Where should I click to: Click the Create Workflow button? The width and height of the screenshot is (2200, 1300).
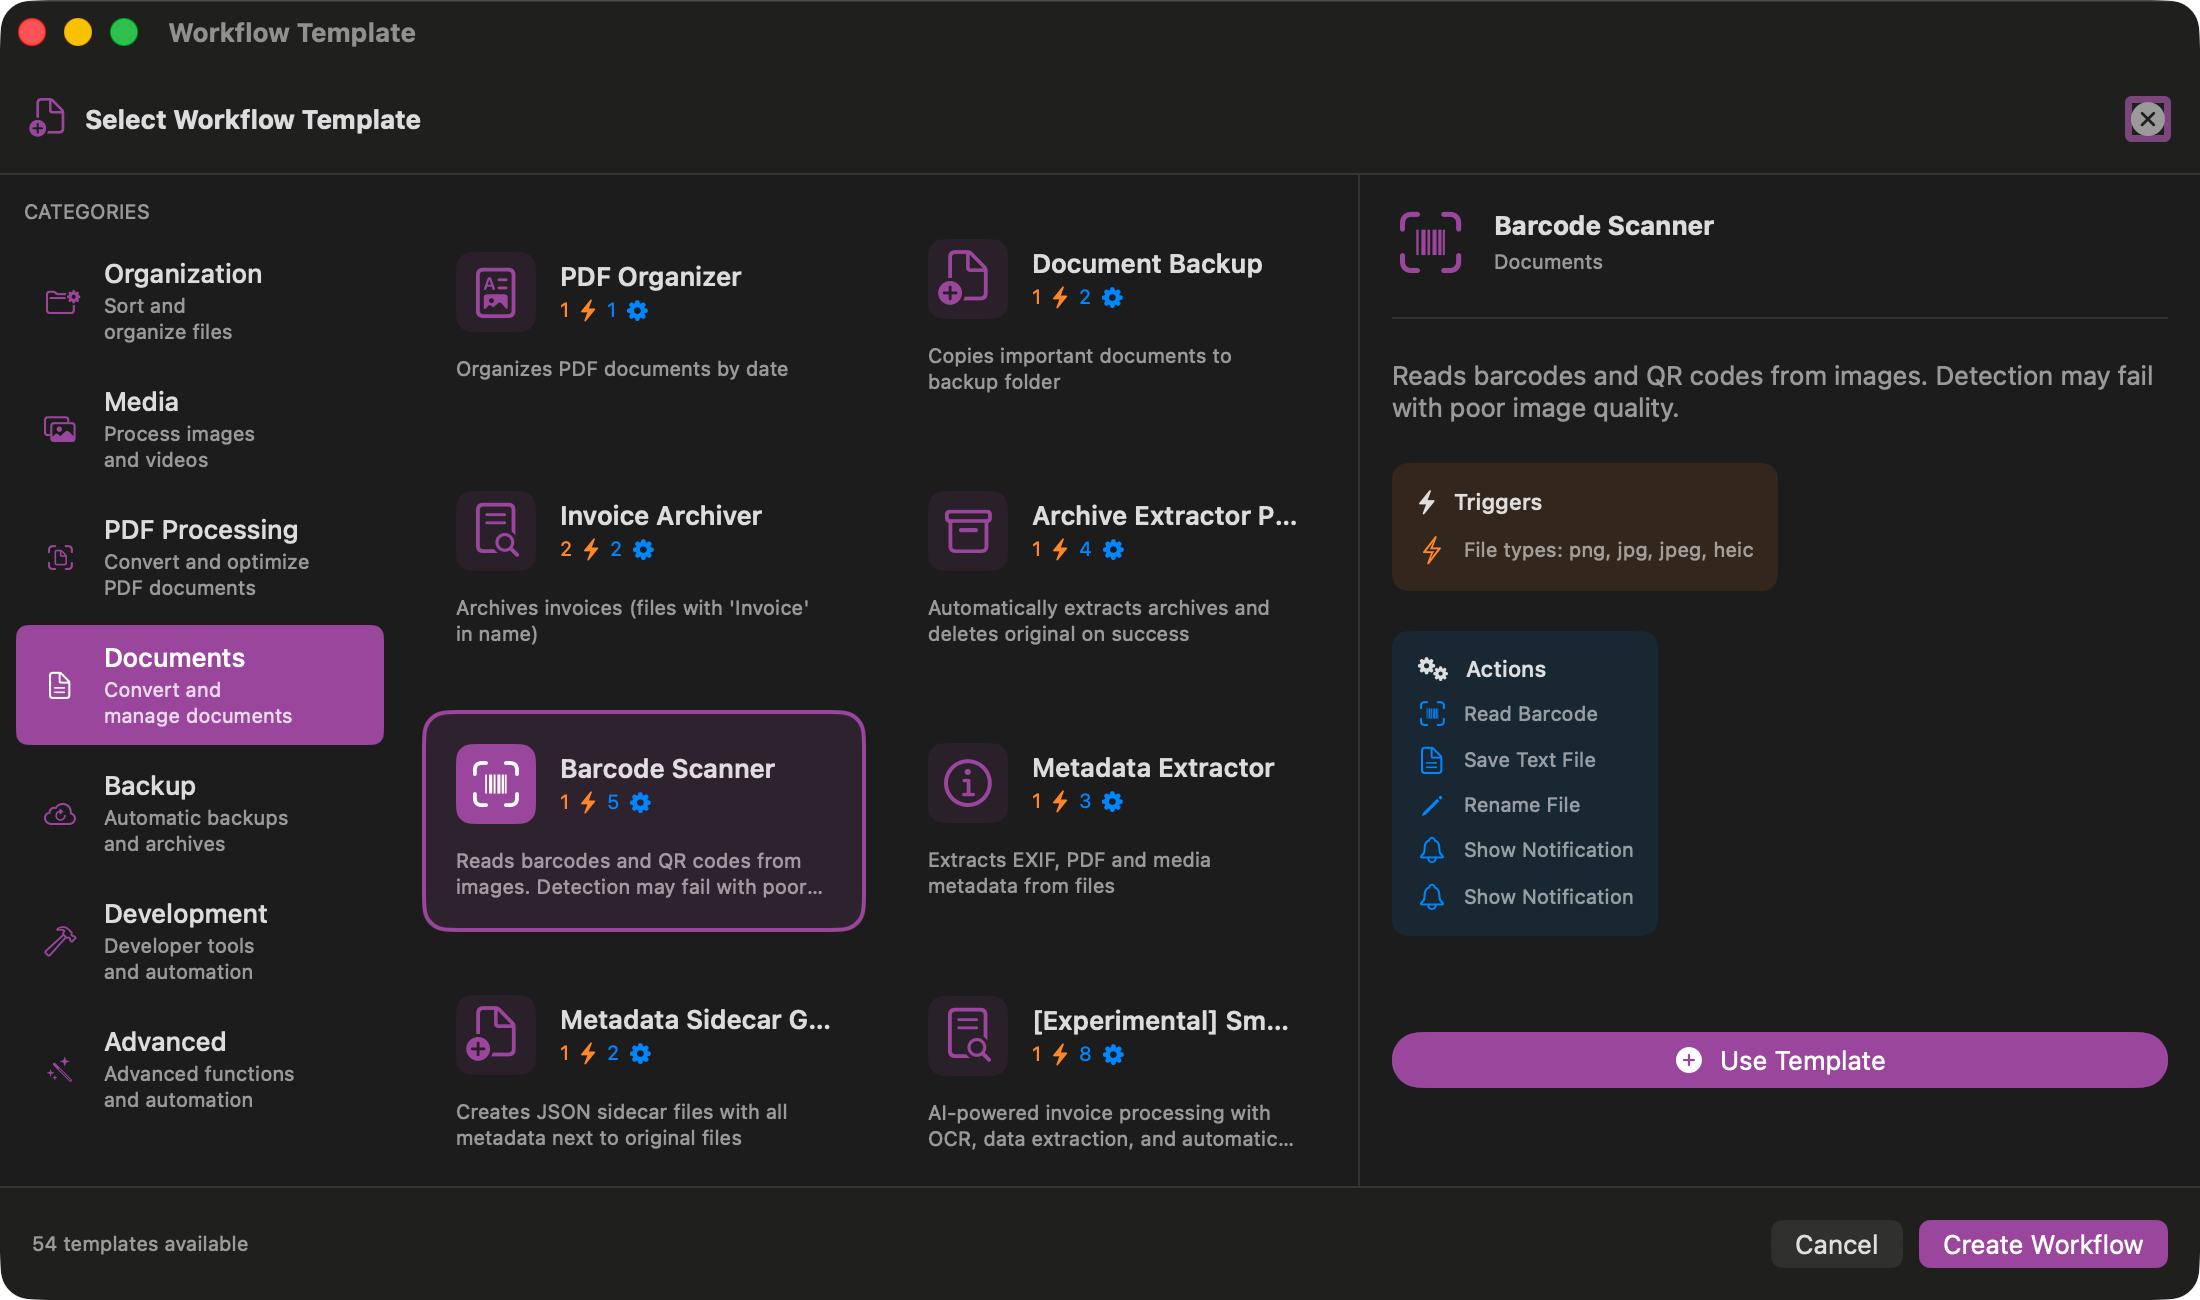(x=2043, y=1244)
